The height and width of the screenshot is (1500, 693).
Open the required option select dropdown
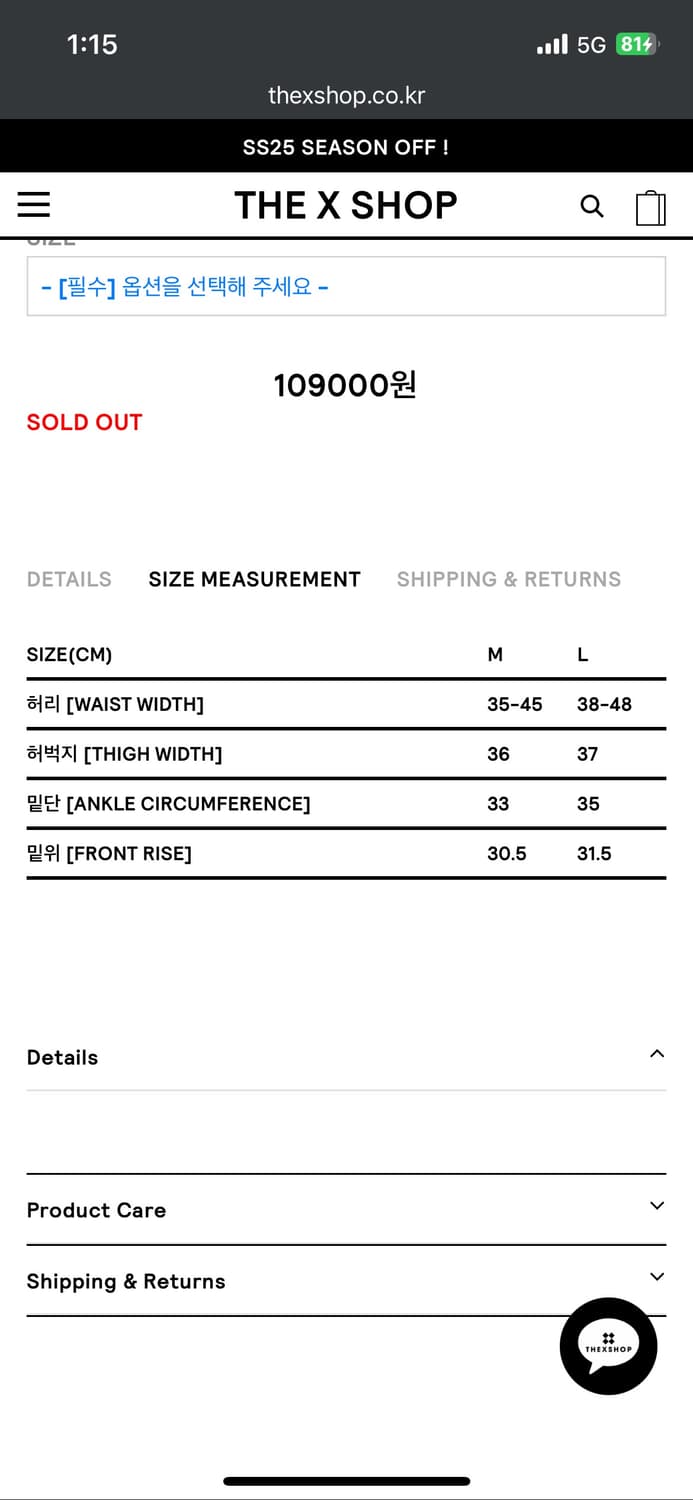click(x=346, y=287)
